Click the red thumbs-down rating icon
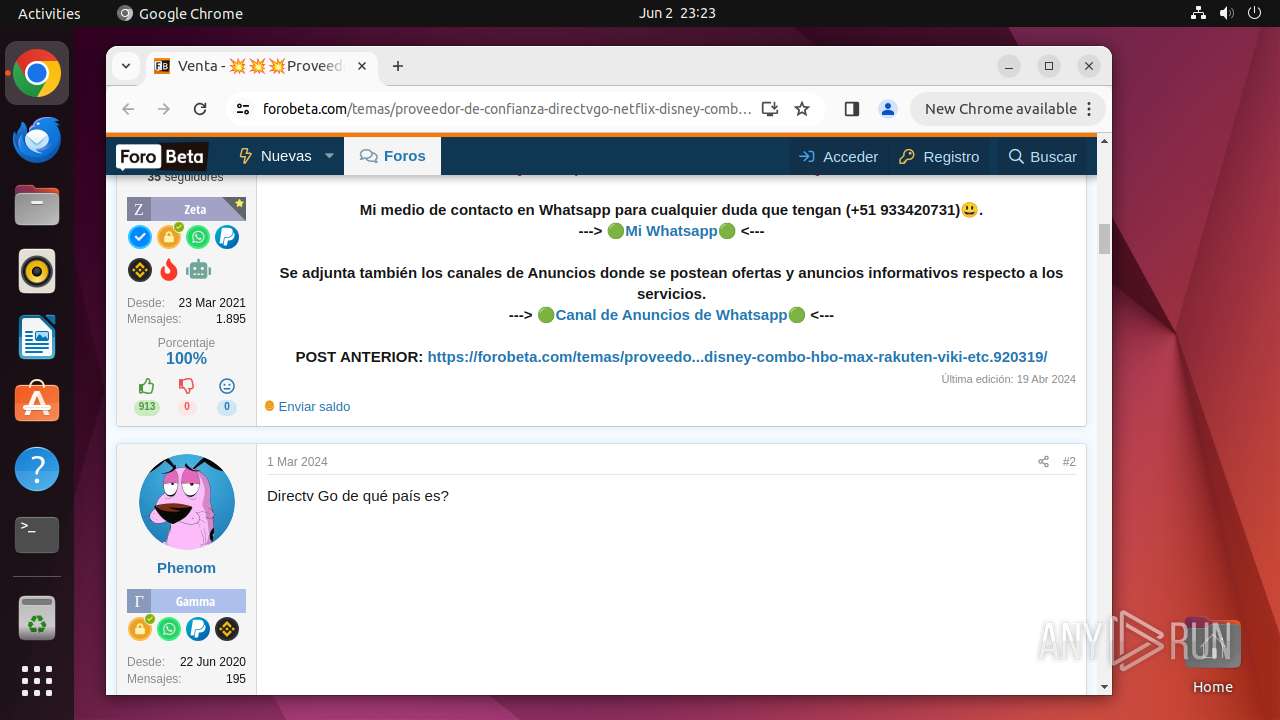This screenshot has width=1280, height=720. [186, 386]
